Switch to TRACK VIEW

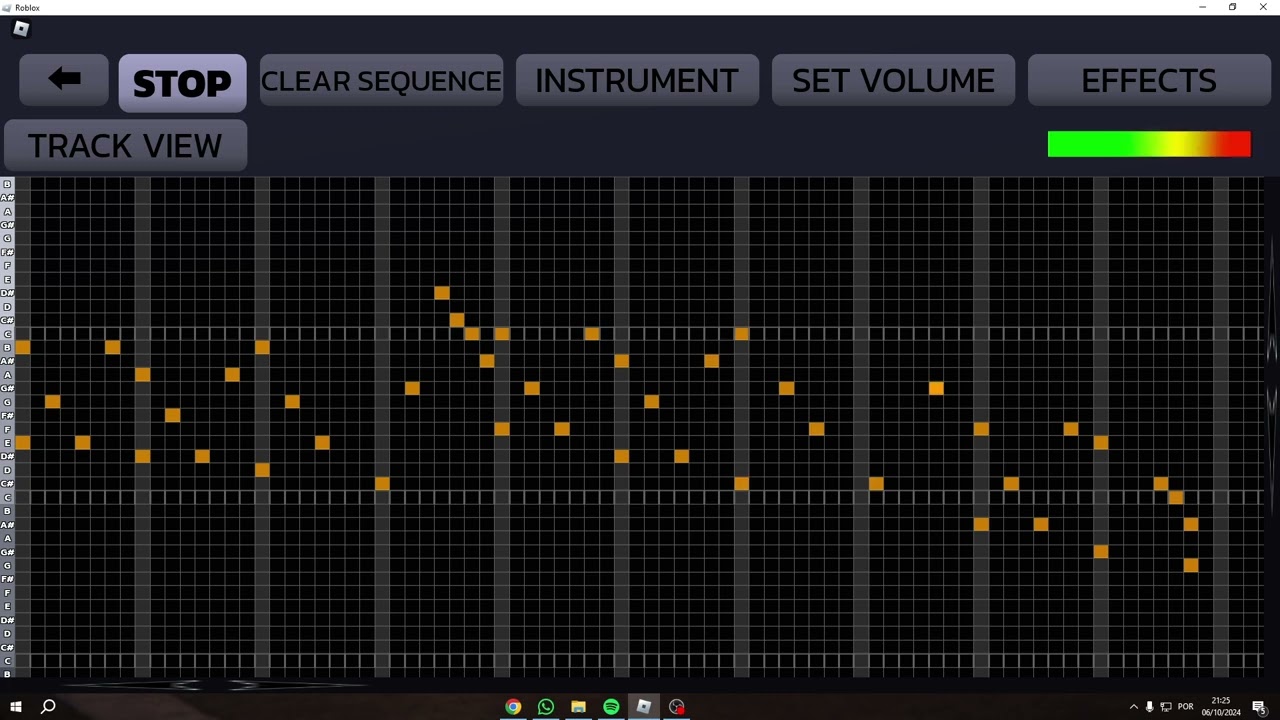point(125,145)
